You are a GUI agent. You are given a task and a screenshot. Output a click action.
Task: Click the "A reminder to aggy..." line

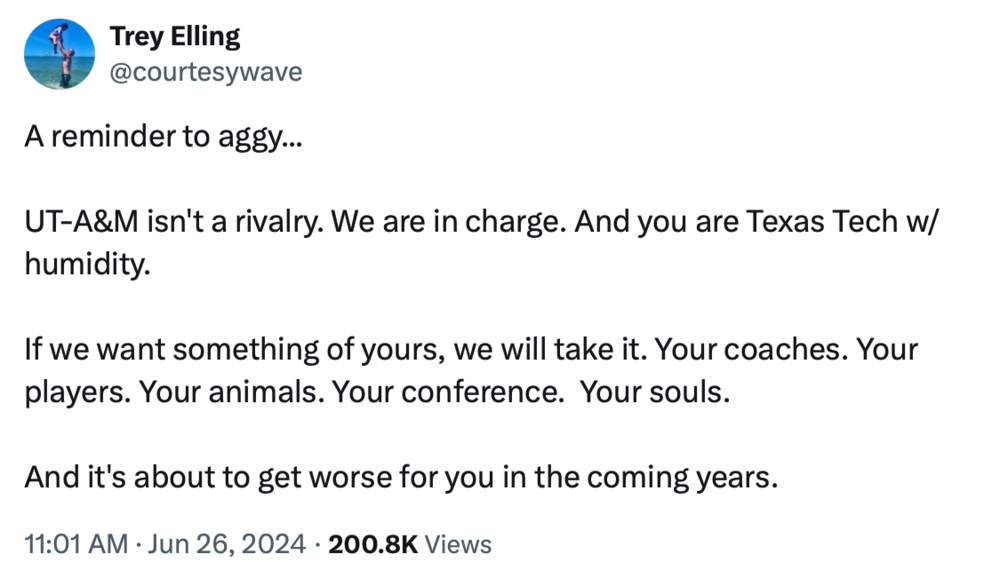tap(162, 138)
